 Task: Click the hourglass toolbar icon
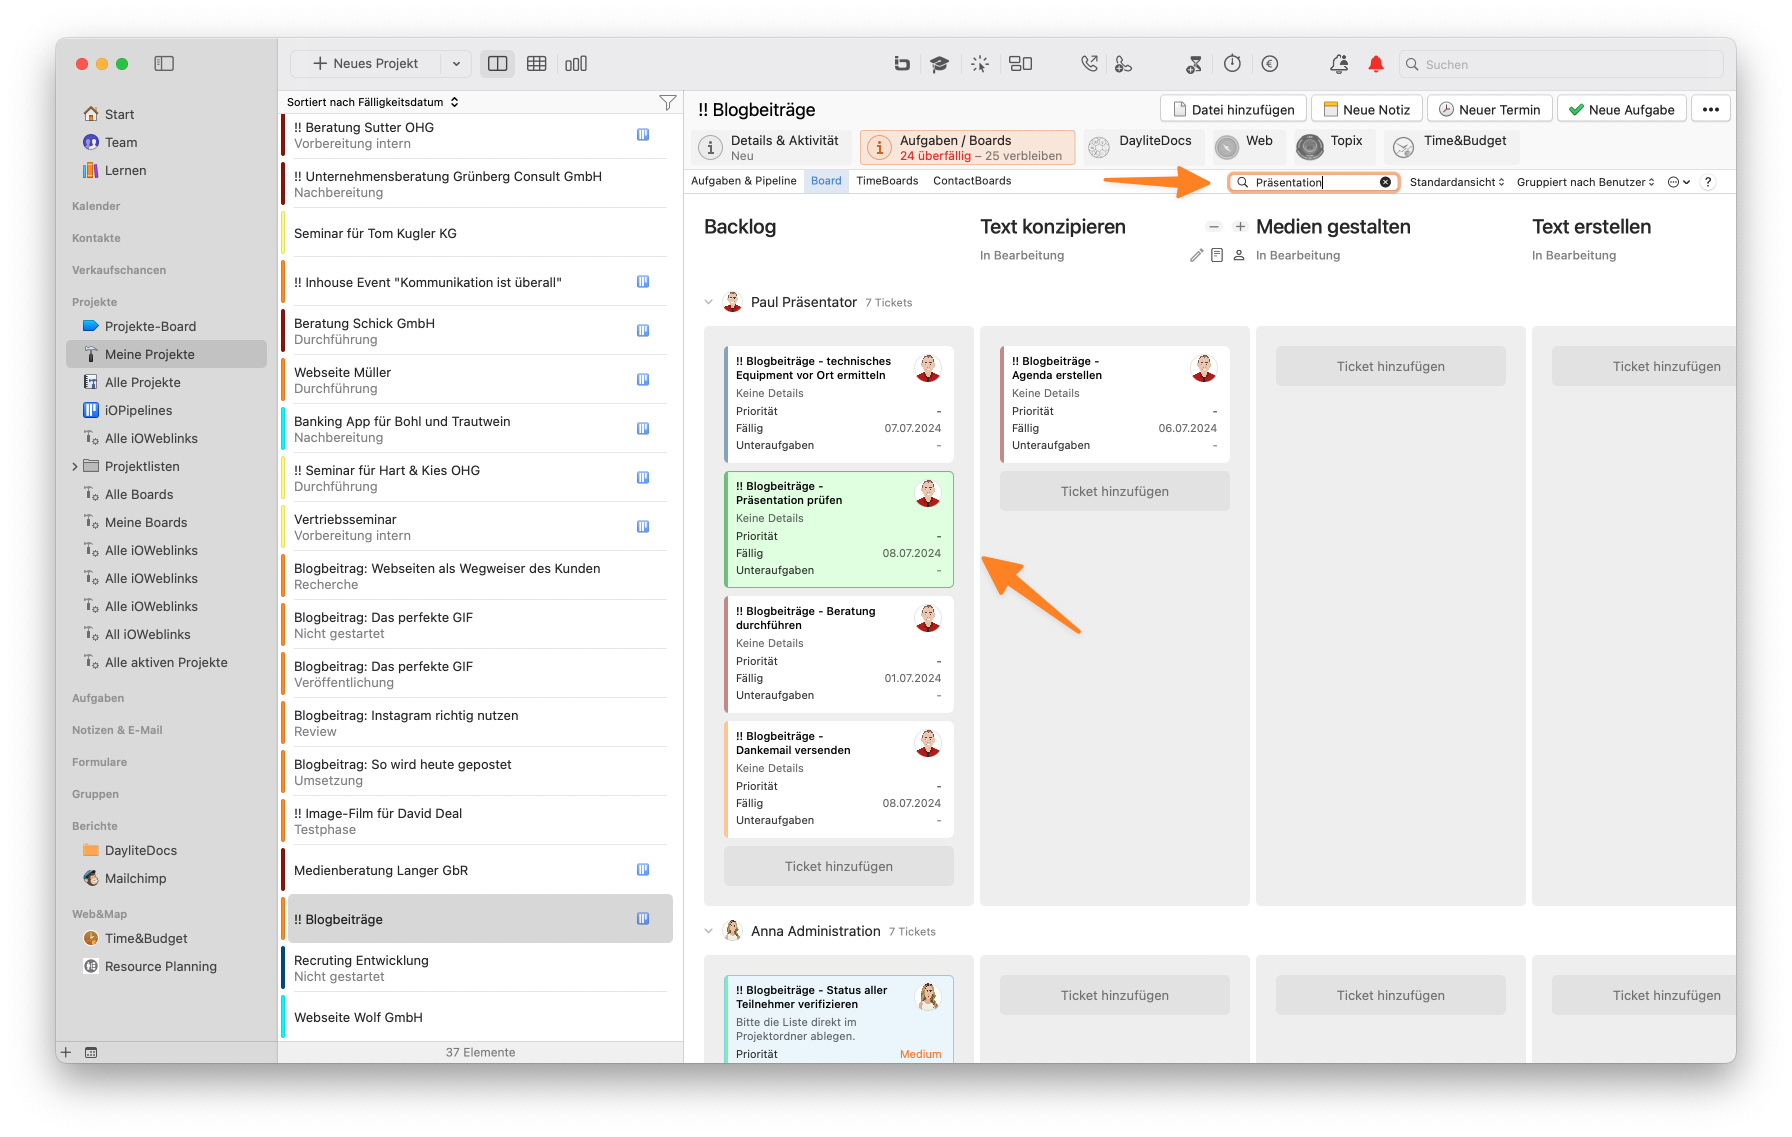(x=1193, y=64)
